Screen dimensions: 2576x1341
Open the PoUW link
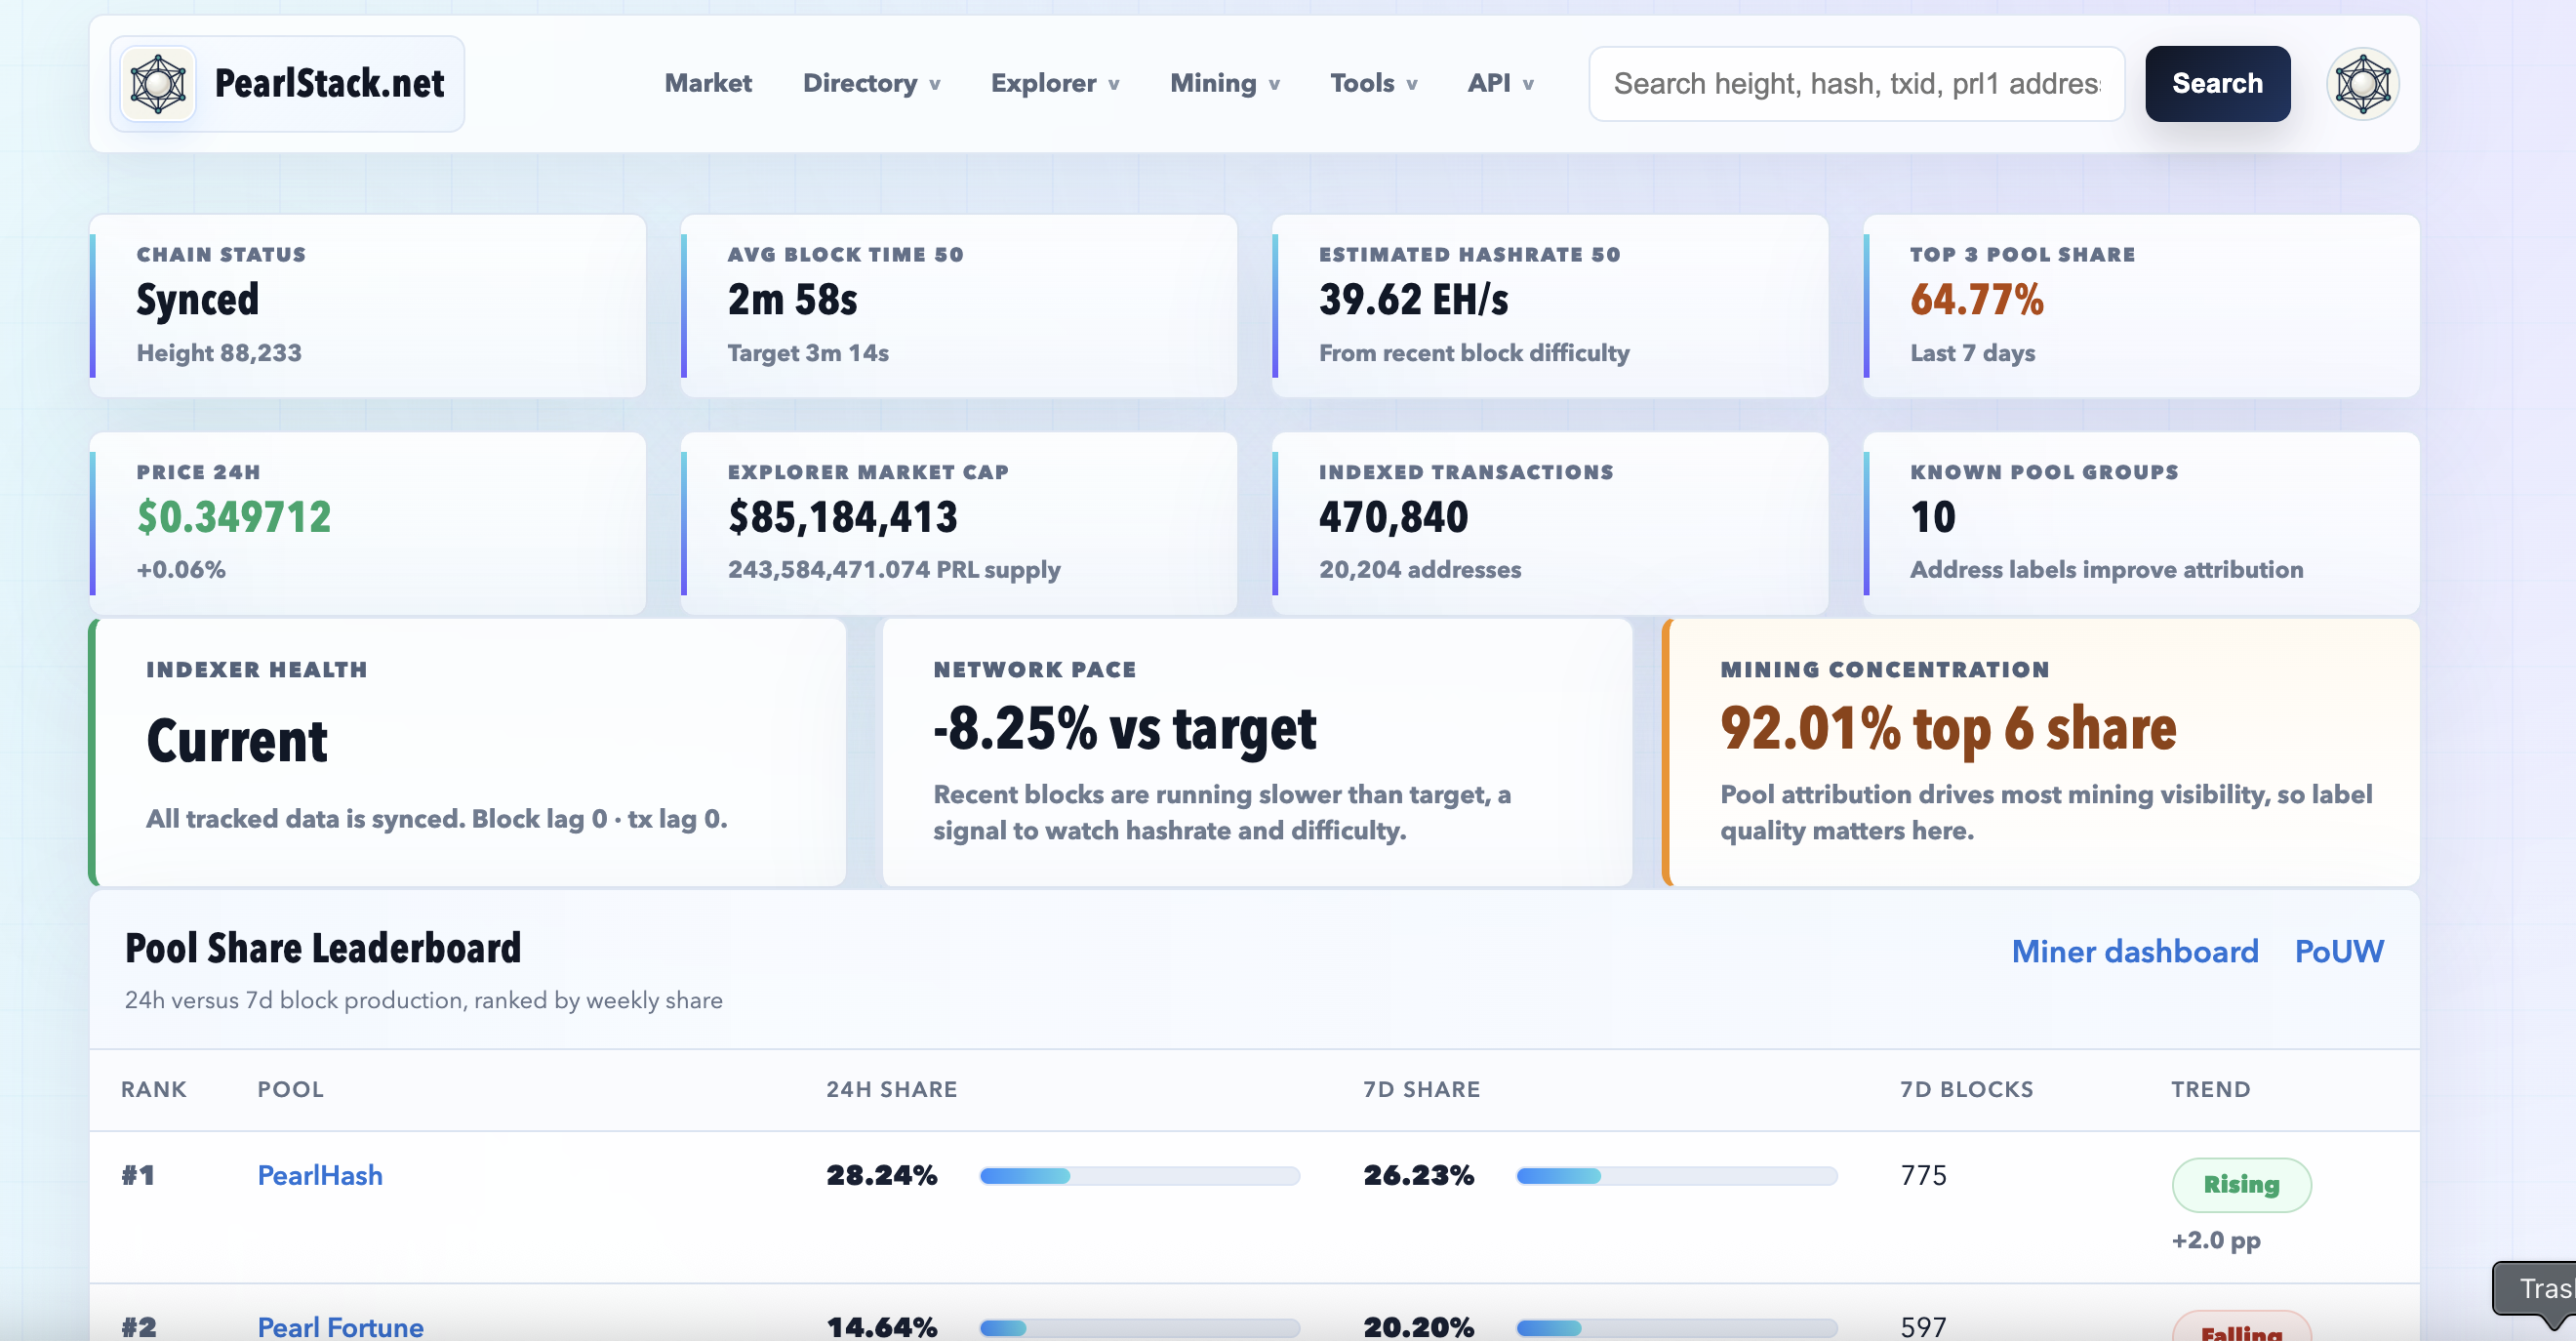2339,951
